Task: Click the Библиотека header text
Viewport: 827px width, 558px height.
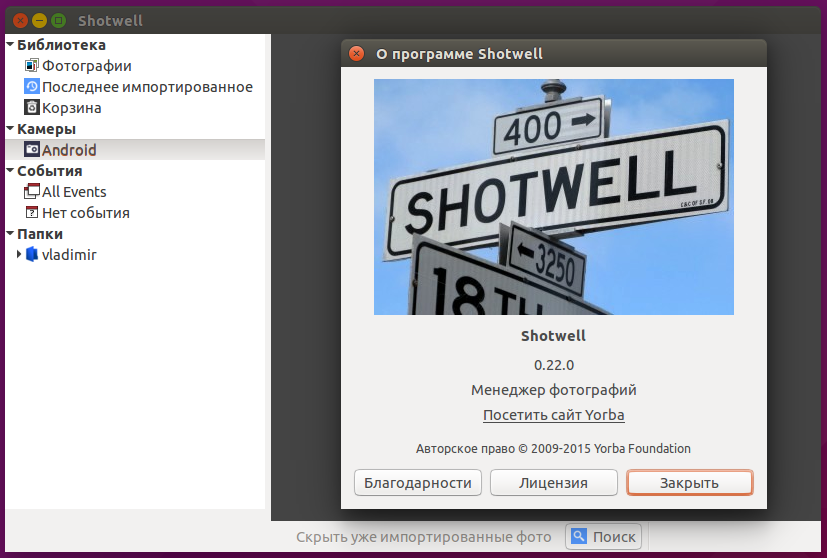Action: [x=61, y=45]
